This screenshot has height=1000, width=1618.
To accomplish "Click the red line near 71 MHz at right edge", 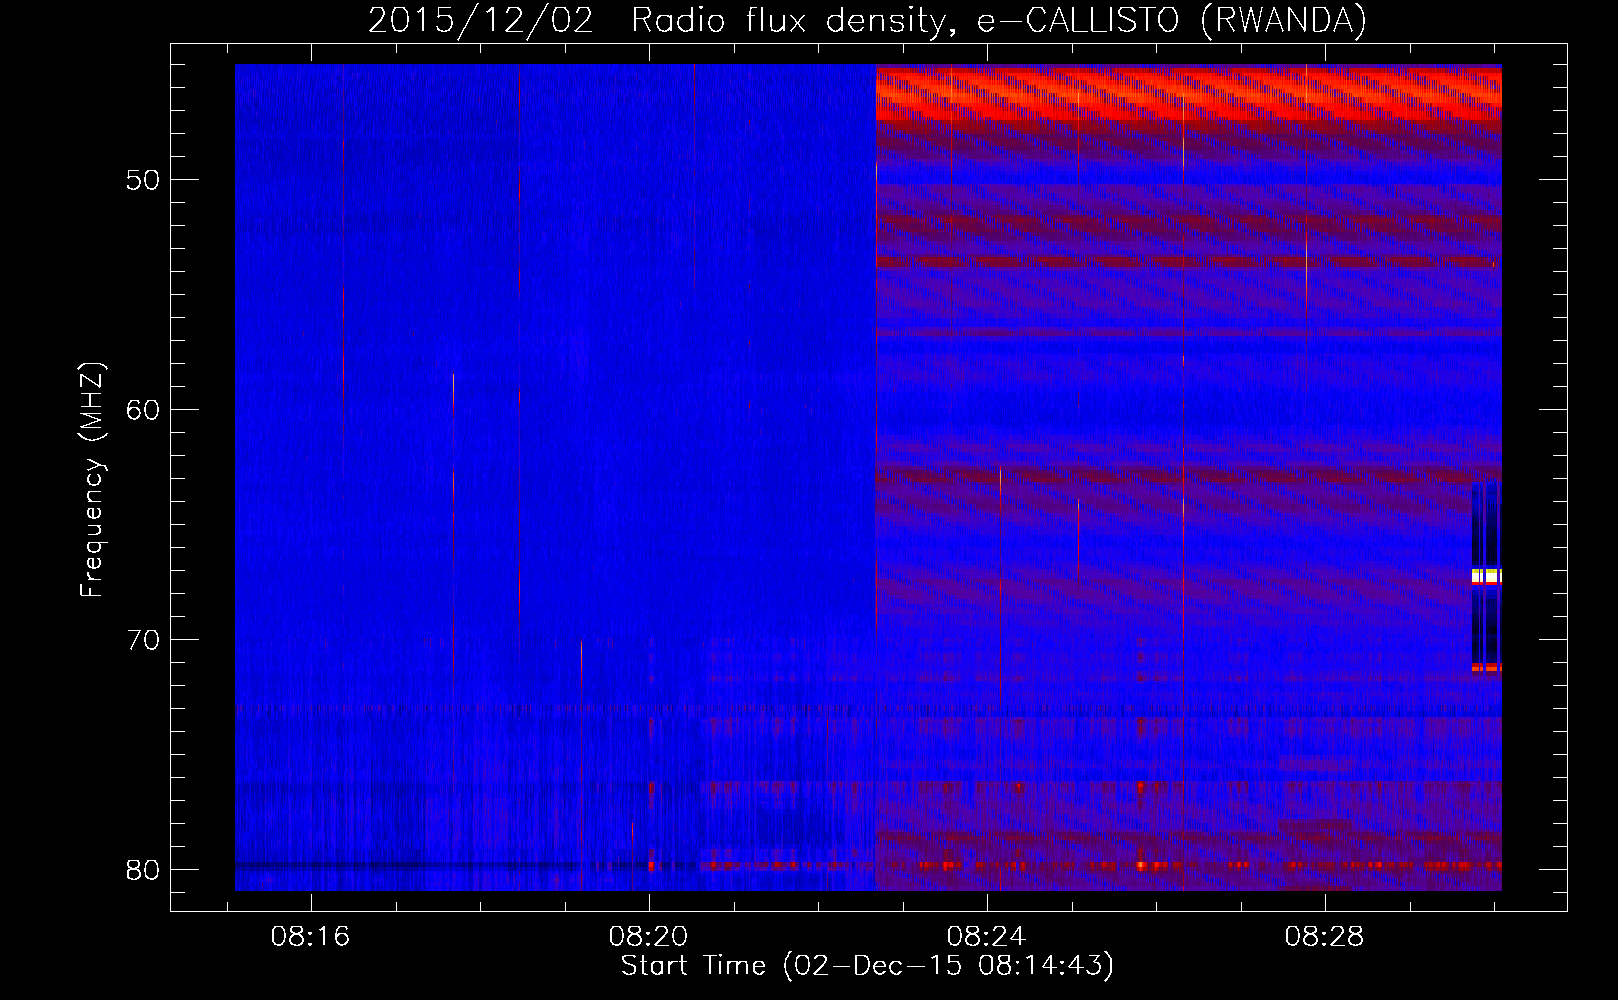I will [x=1486, y=667].
